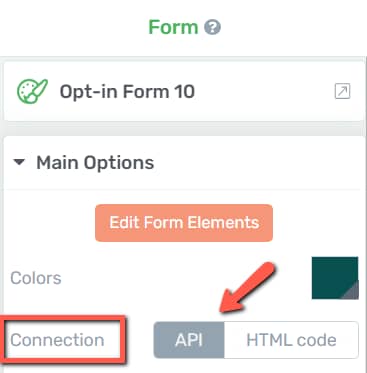This screenshot has width=367, height=373.
Task: Open the form template external-link icon
Action: 342,91
